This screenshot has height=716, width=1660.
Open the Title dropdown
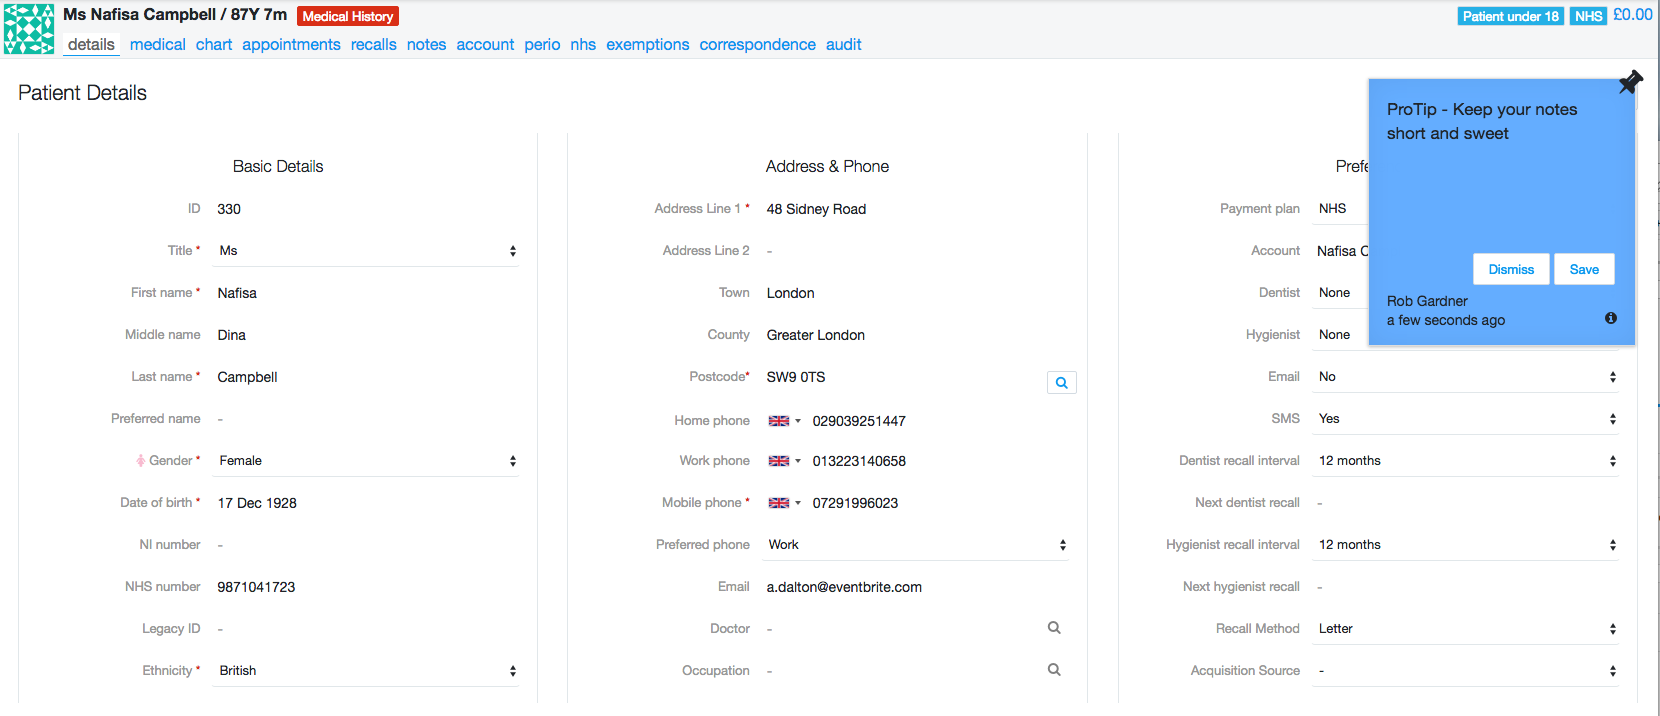tap(367, 251)
